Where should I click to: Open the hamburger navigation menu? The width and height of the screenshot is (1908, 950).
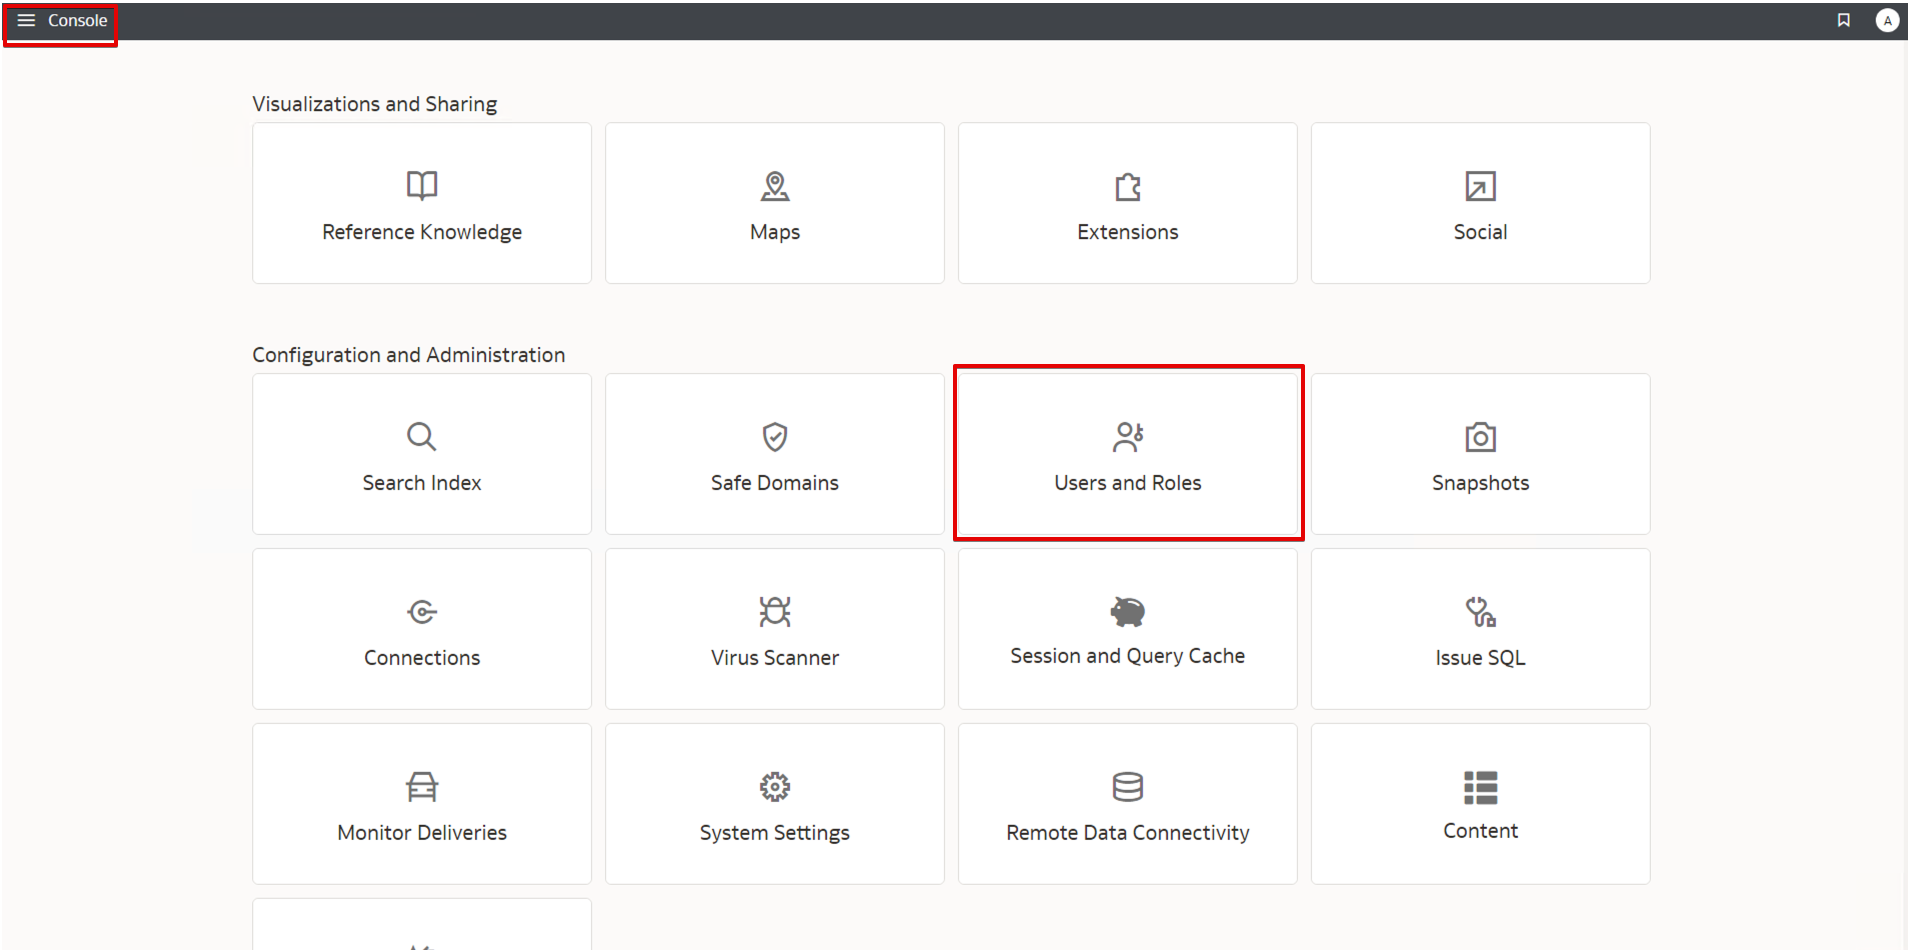point(26,21)
